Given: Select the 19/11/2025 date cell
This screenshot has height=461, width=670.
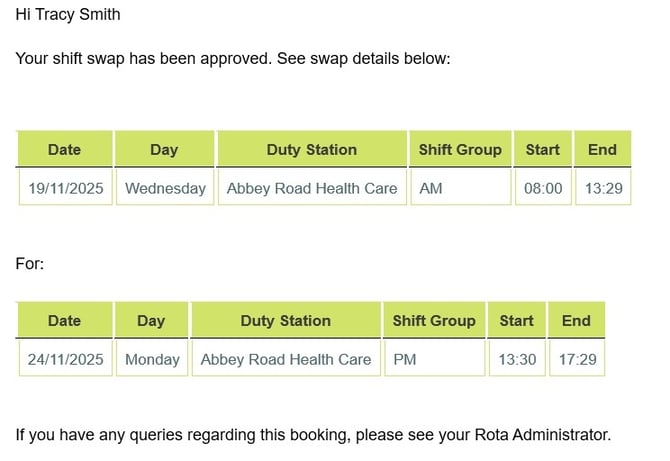Looking at the screenshot, I should (x=66, y=188).
